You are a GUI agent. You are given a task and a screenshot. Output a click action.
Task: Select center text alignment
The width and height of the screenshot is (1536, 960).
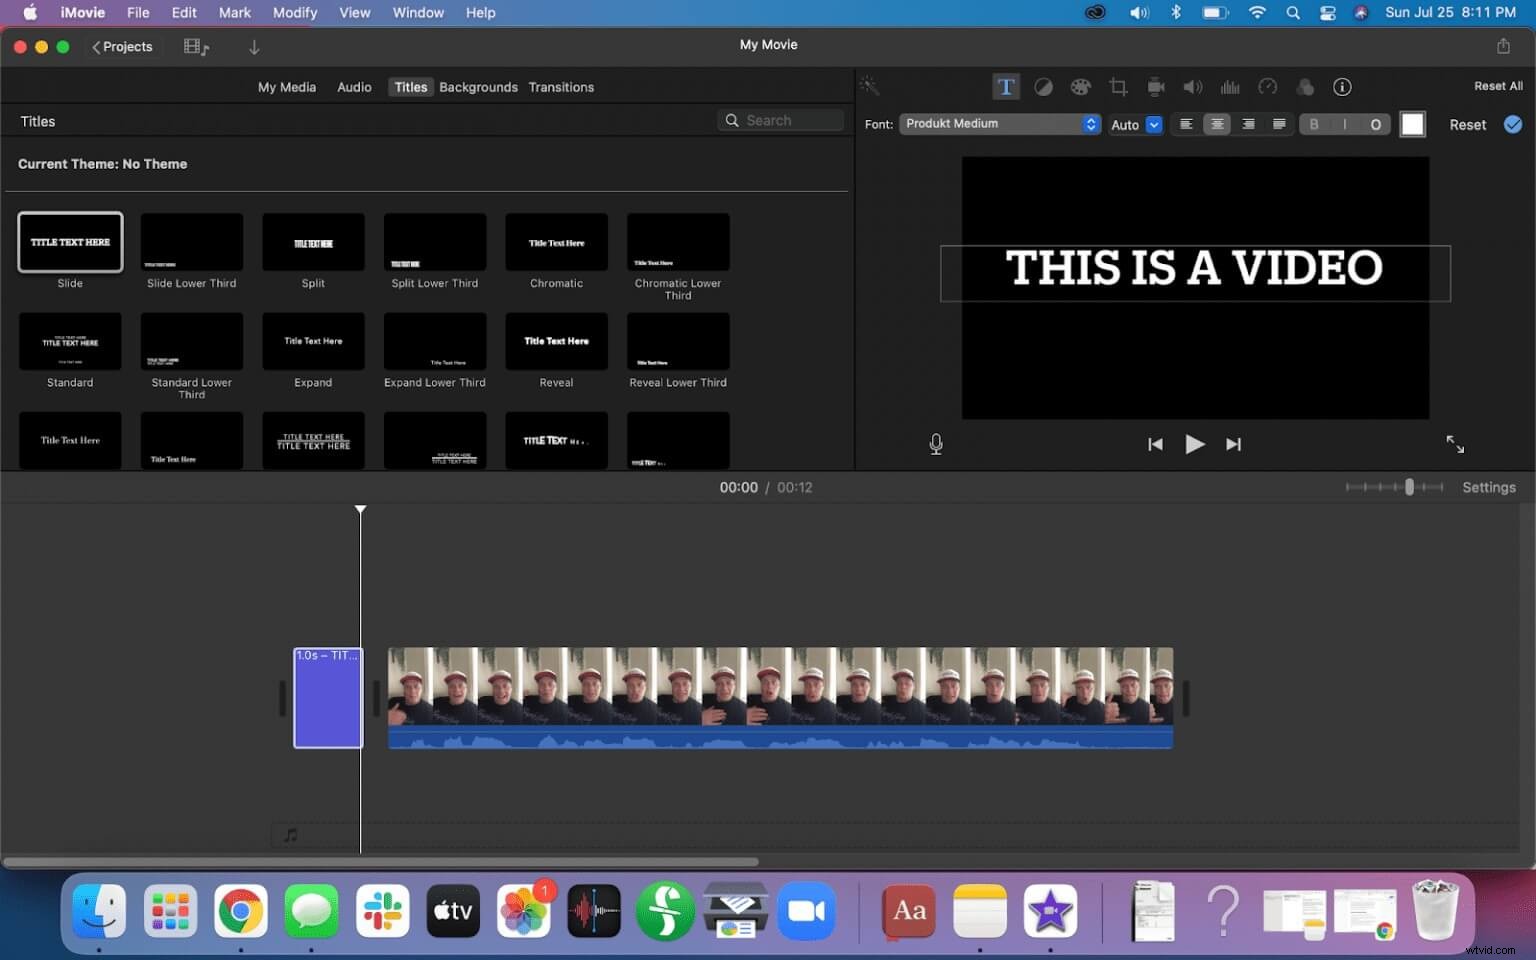[x=1217, y=124]
